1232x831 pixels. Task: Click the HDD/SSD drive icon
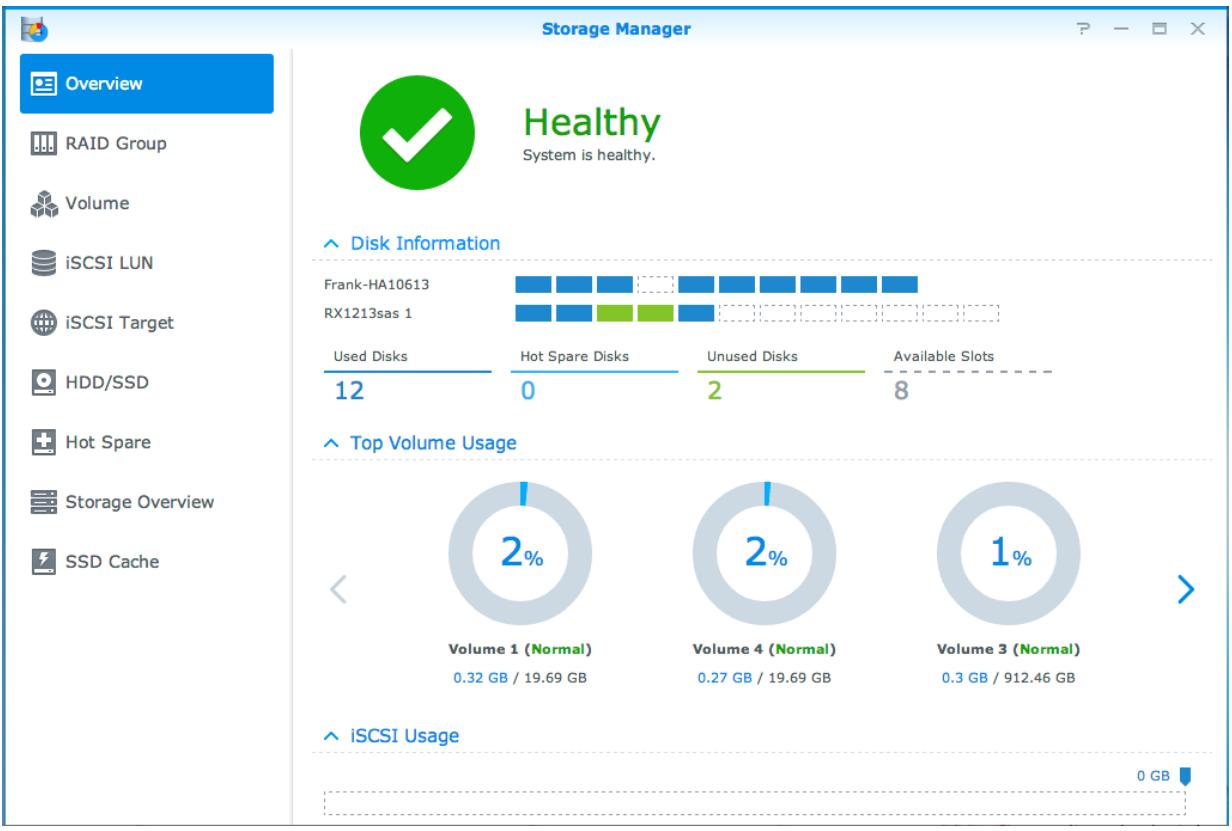45,382
